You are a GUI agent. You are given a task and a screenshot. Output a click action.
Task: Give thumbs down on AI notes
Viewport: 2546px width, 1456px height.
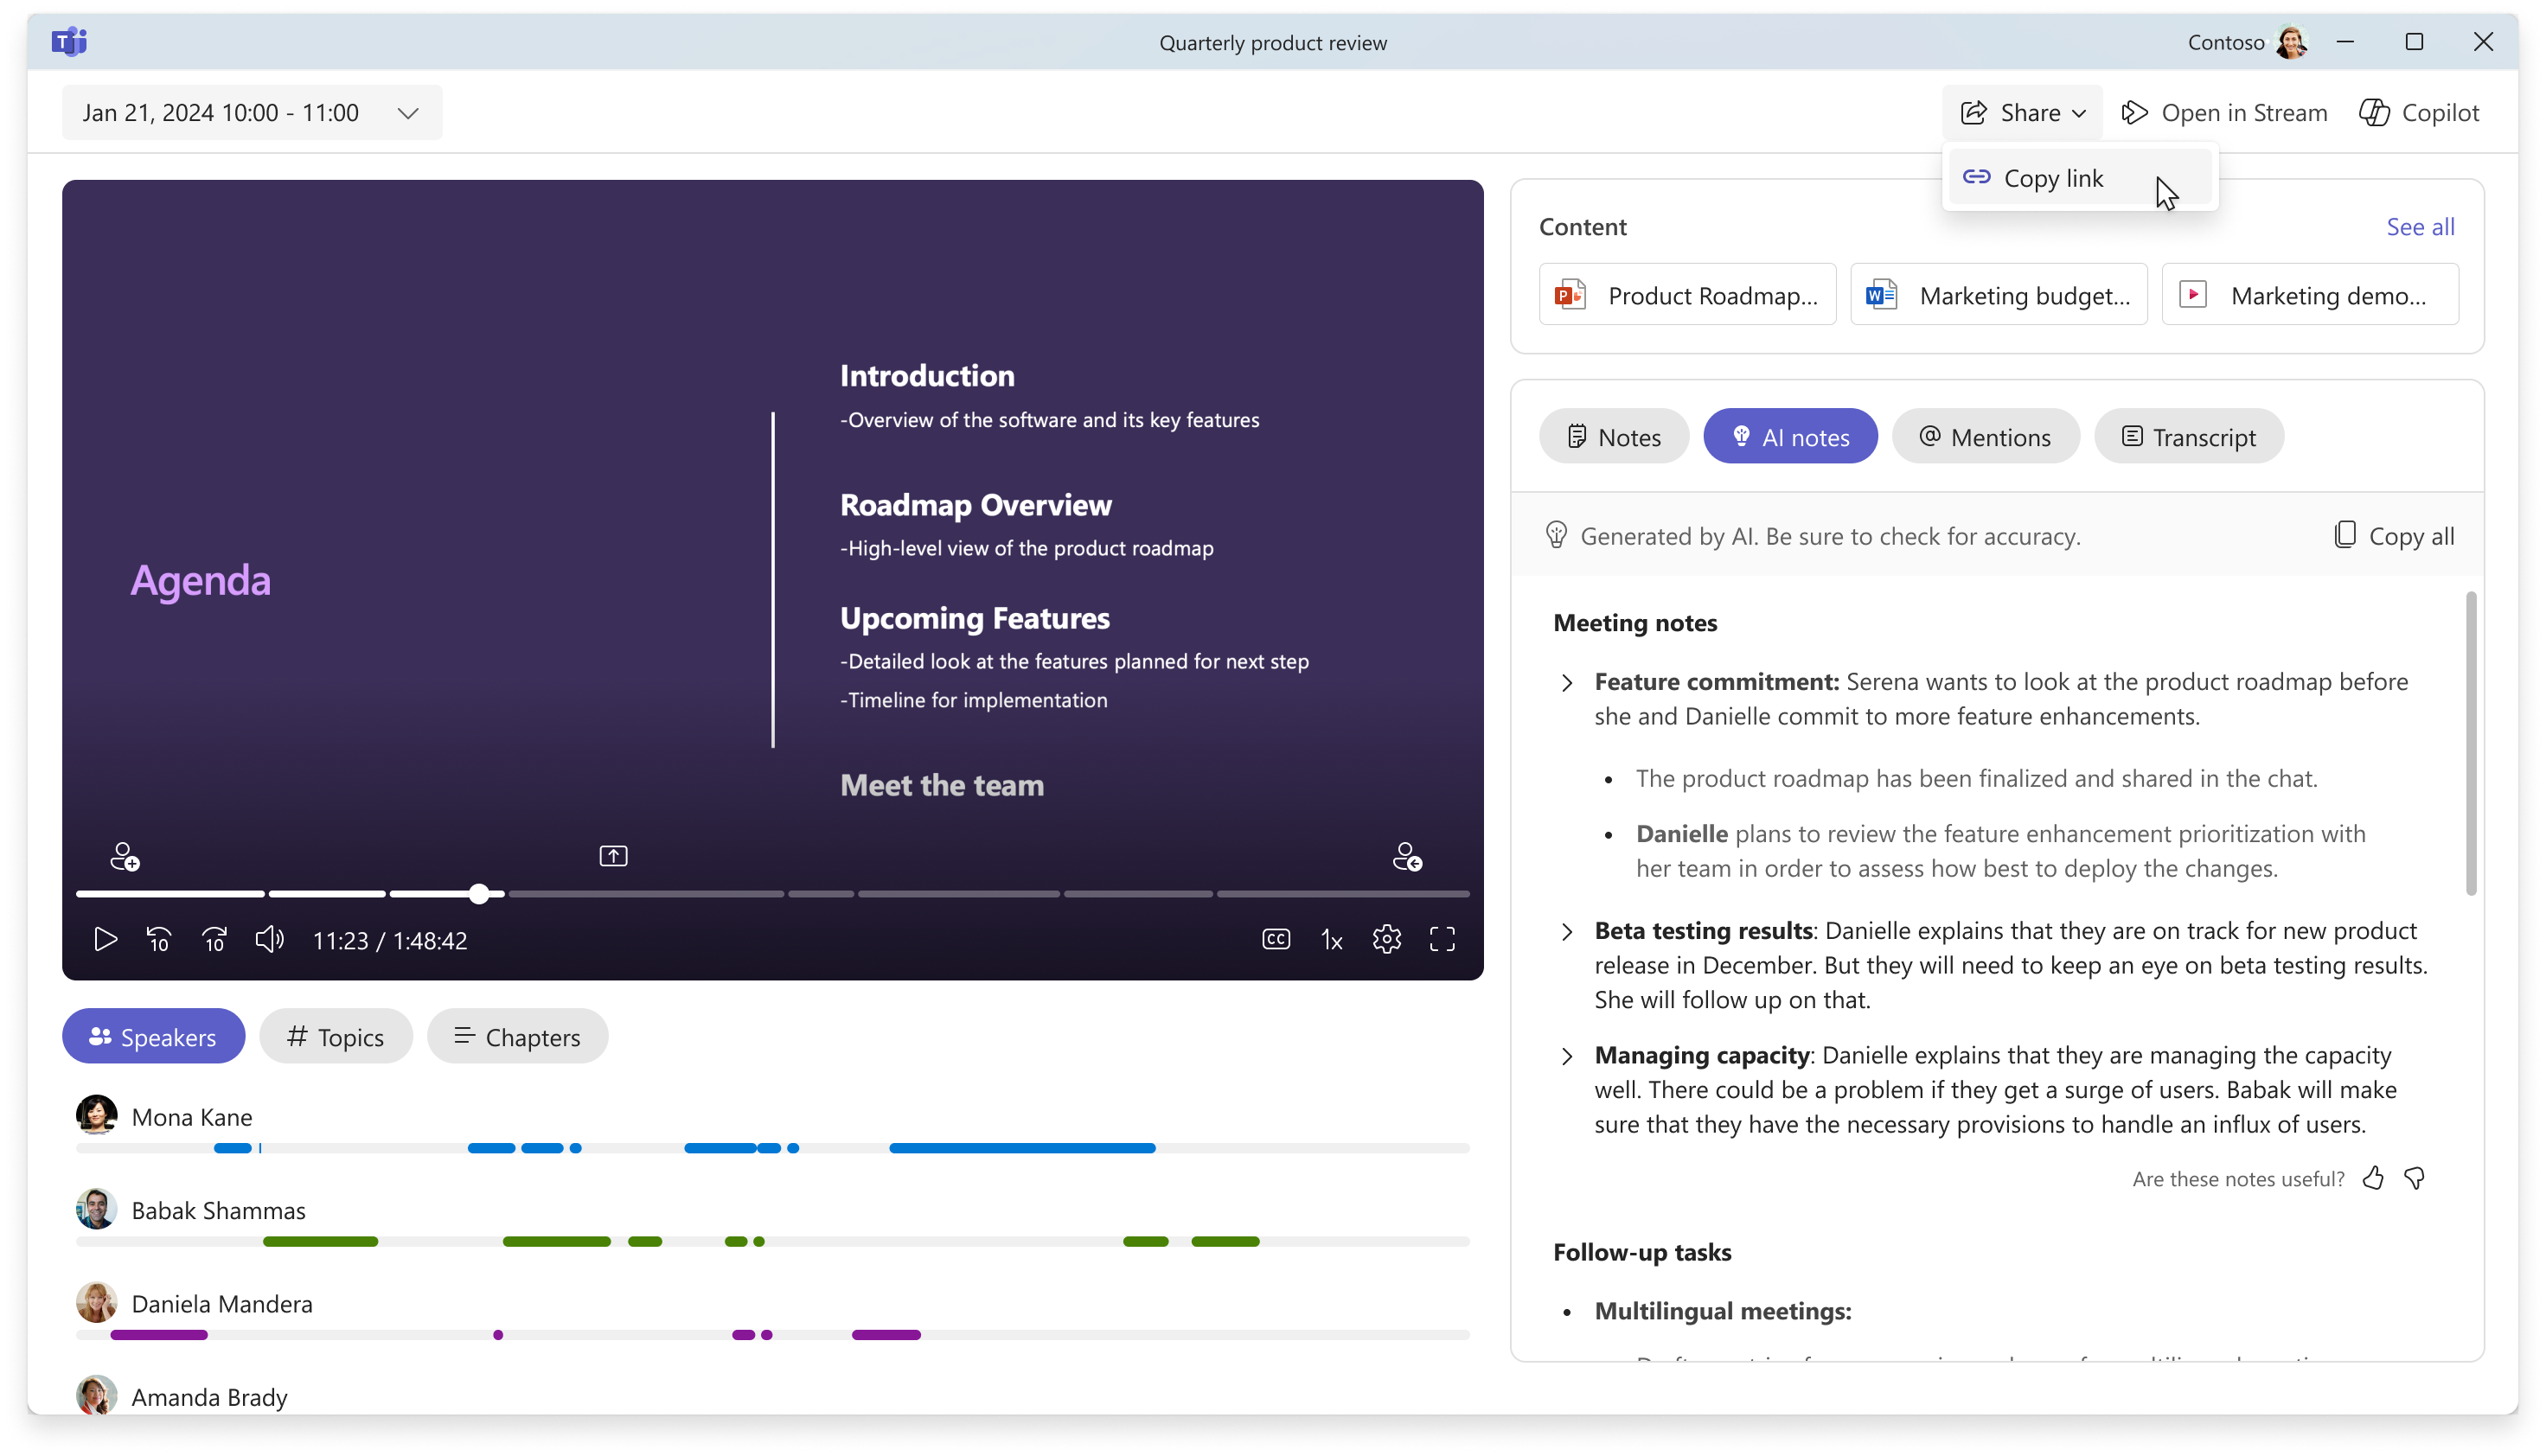pos(2413,1179)
